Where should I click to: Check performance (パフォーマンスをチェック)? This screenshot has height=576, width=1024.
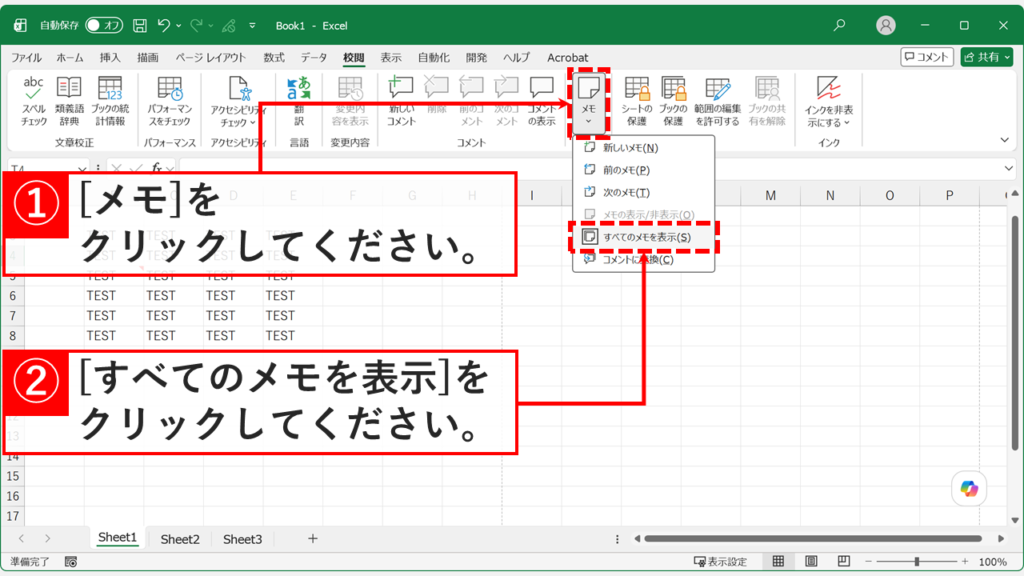(x=169, y=101)
